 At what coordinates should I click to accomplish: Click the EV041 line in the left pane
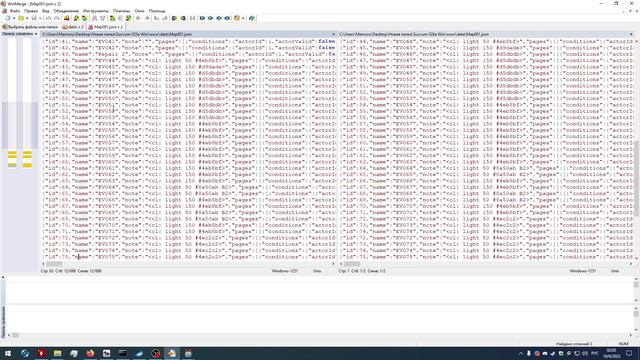[x=188, y=42]
